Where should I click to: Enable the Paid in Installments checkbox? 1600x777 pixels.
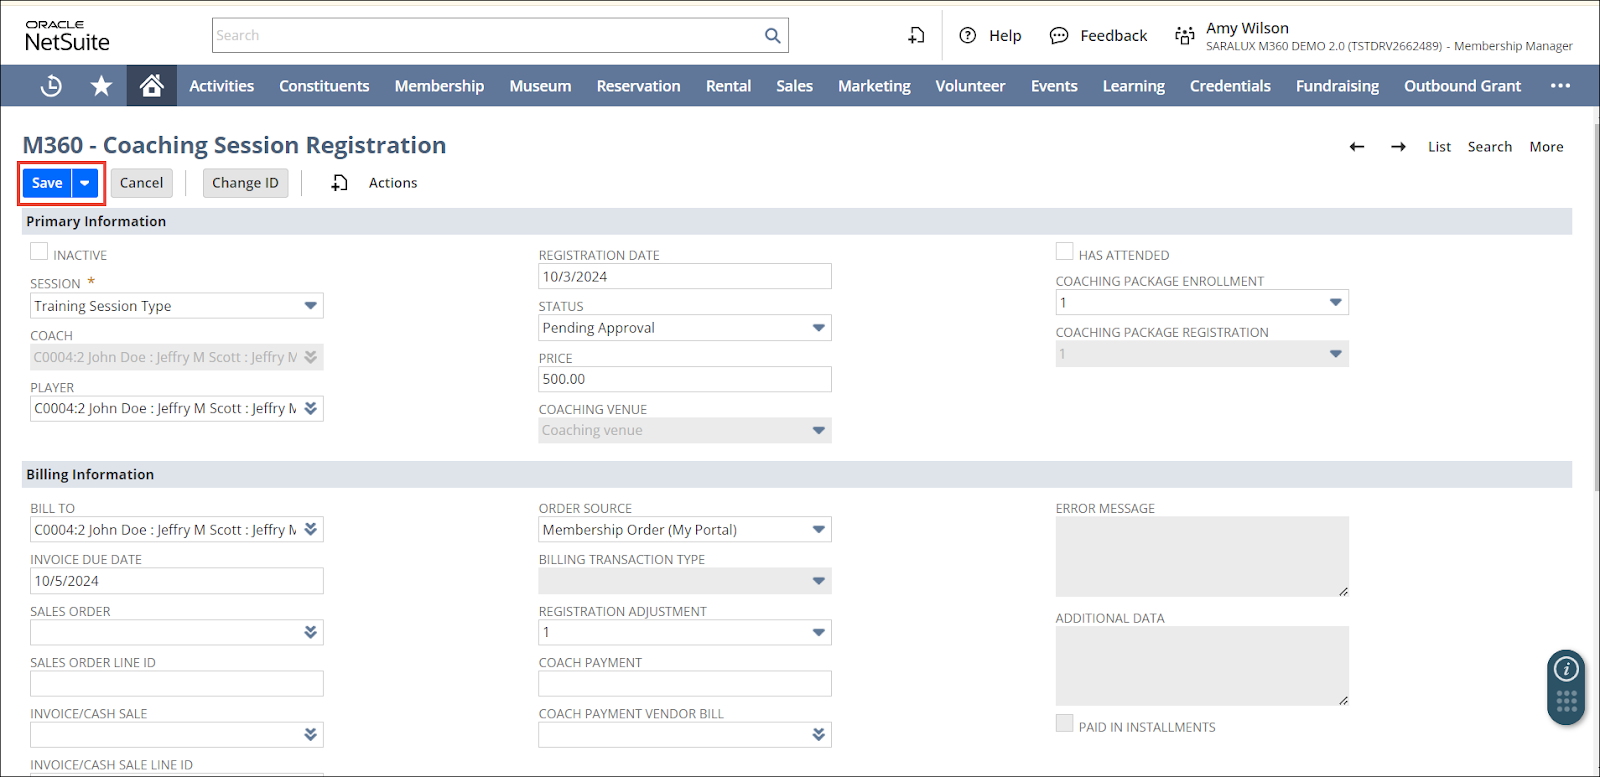pyautogui.click(x=1064, y=724)
